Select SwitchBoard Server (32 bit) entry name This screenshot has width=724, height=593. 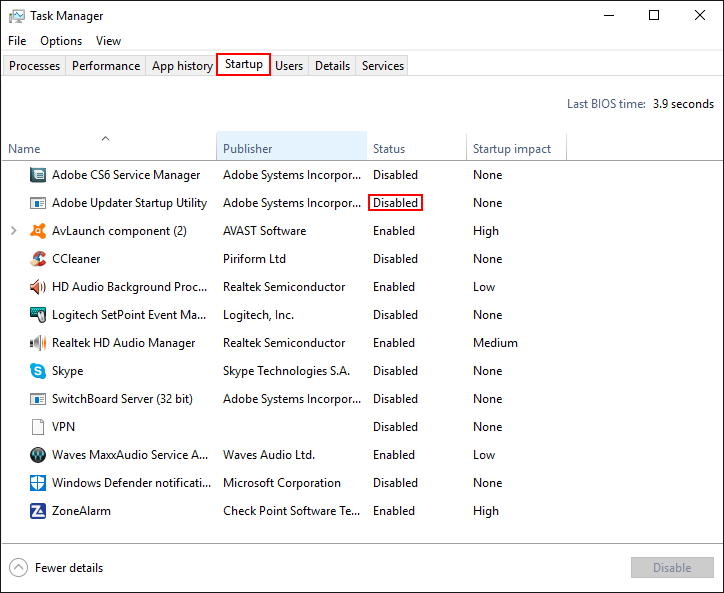pos(122,399)
